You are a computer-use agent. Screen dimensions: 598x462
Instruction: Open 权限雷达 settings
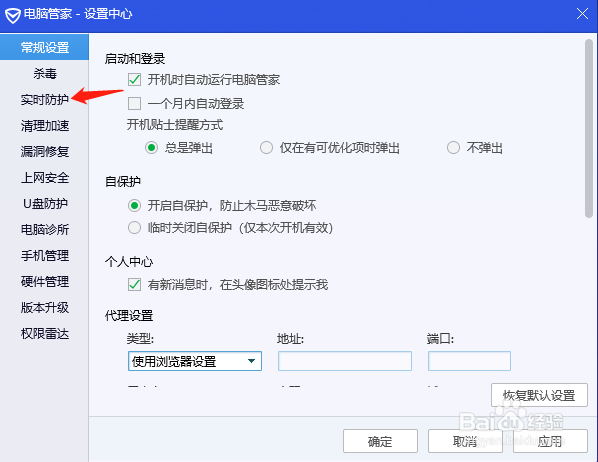tap(45, 333)
